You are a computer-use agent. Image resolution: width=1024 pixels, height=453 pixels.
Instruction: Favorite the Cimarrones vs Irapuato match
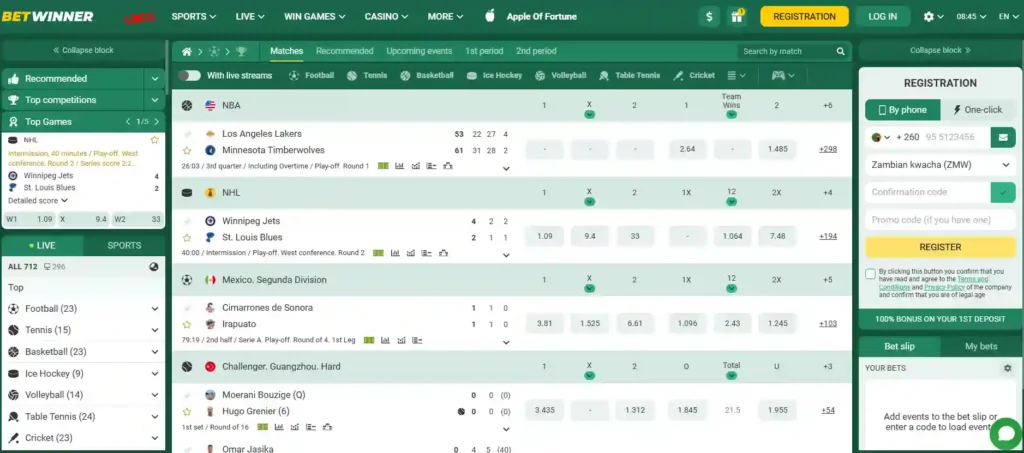[187, 324]
